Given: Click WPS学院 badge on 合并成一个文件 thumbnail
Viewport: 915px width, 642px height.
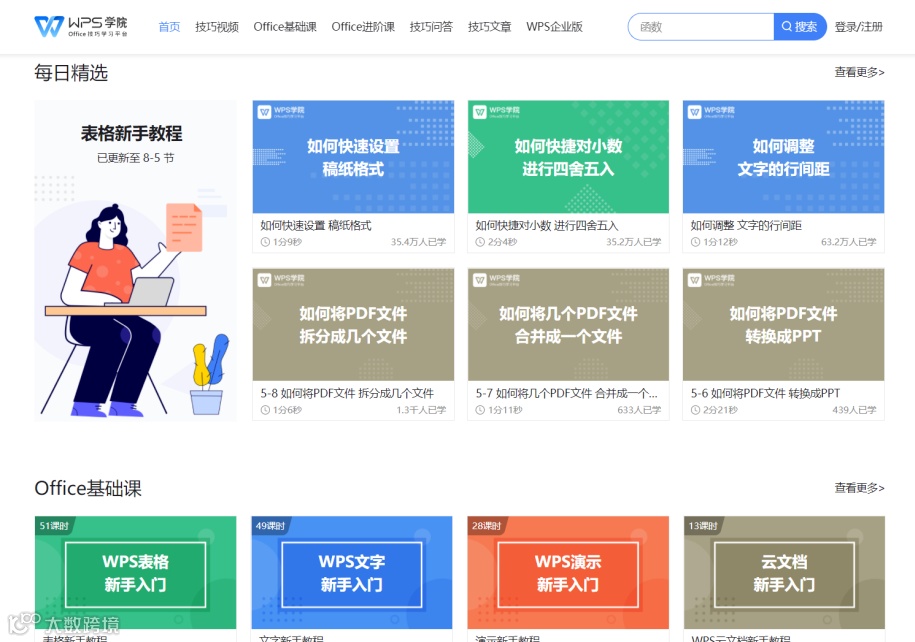Looking at the screenshot, I should [497, 280].
